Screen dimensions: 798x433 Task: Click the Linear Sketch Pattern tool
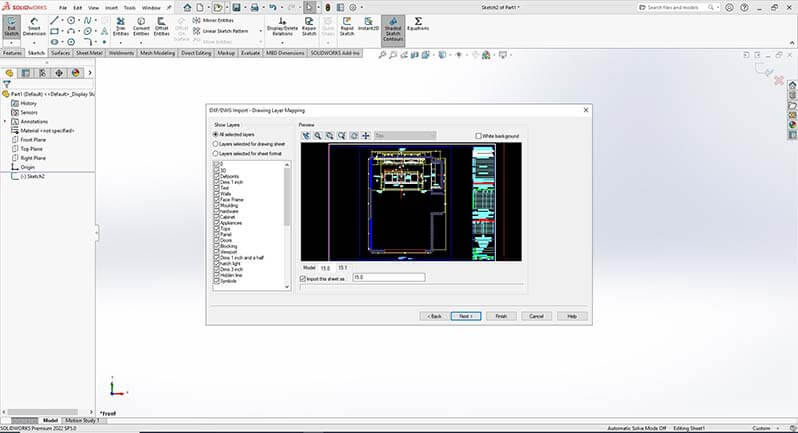point(220,31)
